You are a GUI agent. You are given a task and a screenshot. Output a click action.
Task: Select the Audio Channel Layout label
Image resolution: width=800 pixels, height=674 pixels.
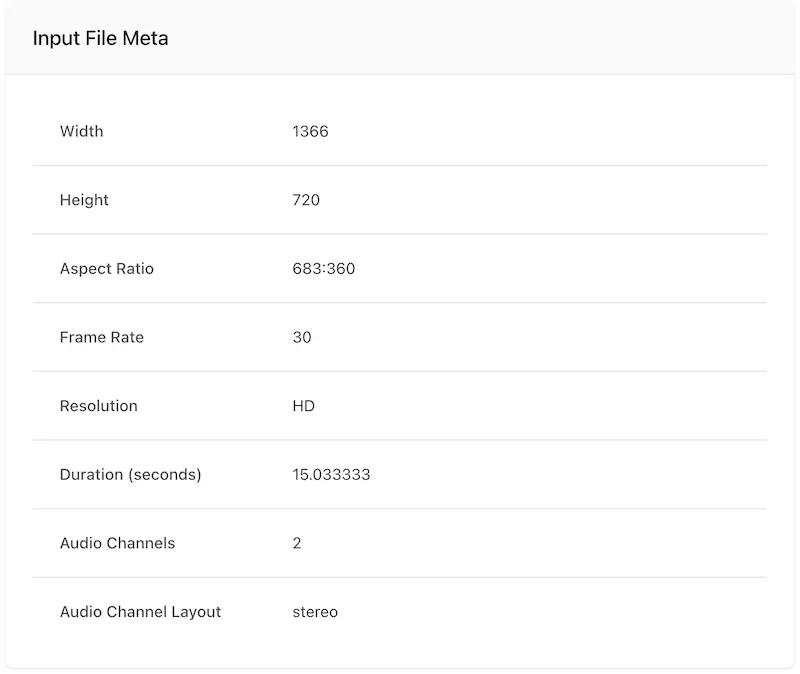point(140,611)
